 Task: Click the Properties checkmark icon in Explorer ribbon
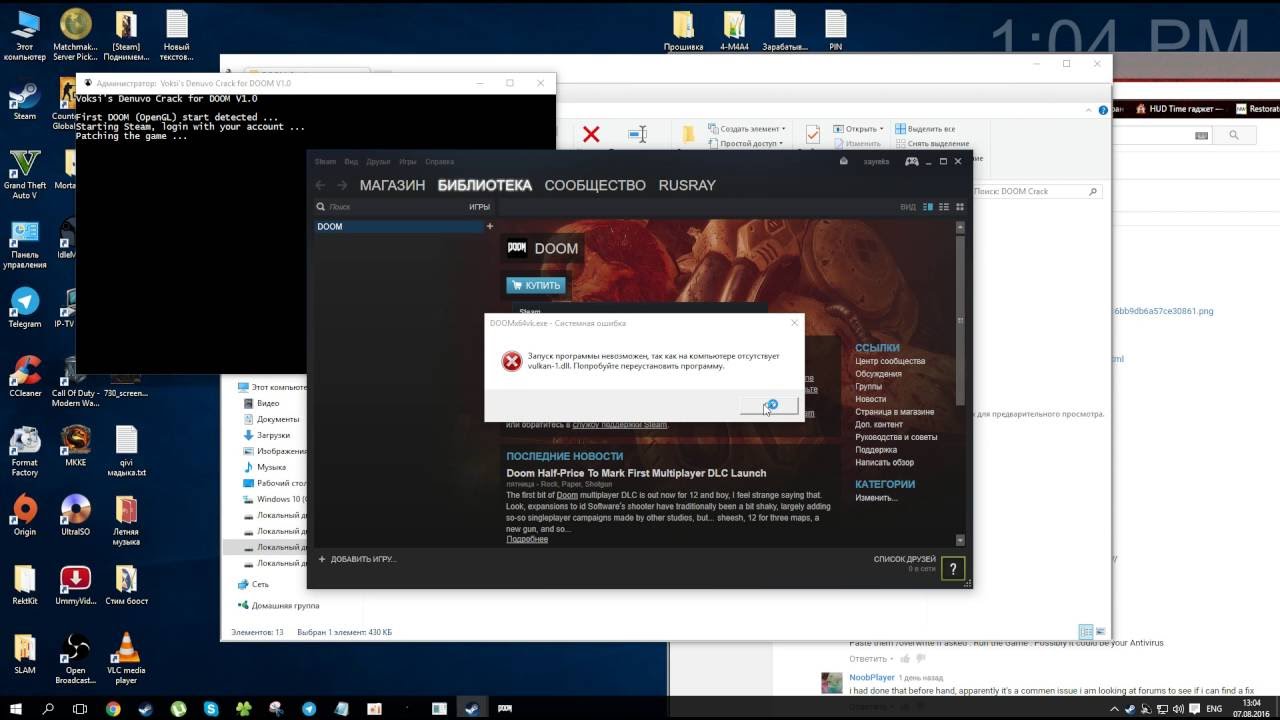point(813,135)
